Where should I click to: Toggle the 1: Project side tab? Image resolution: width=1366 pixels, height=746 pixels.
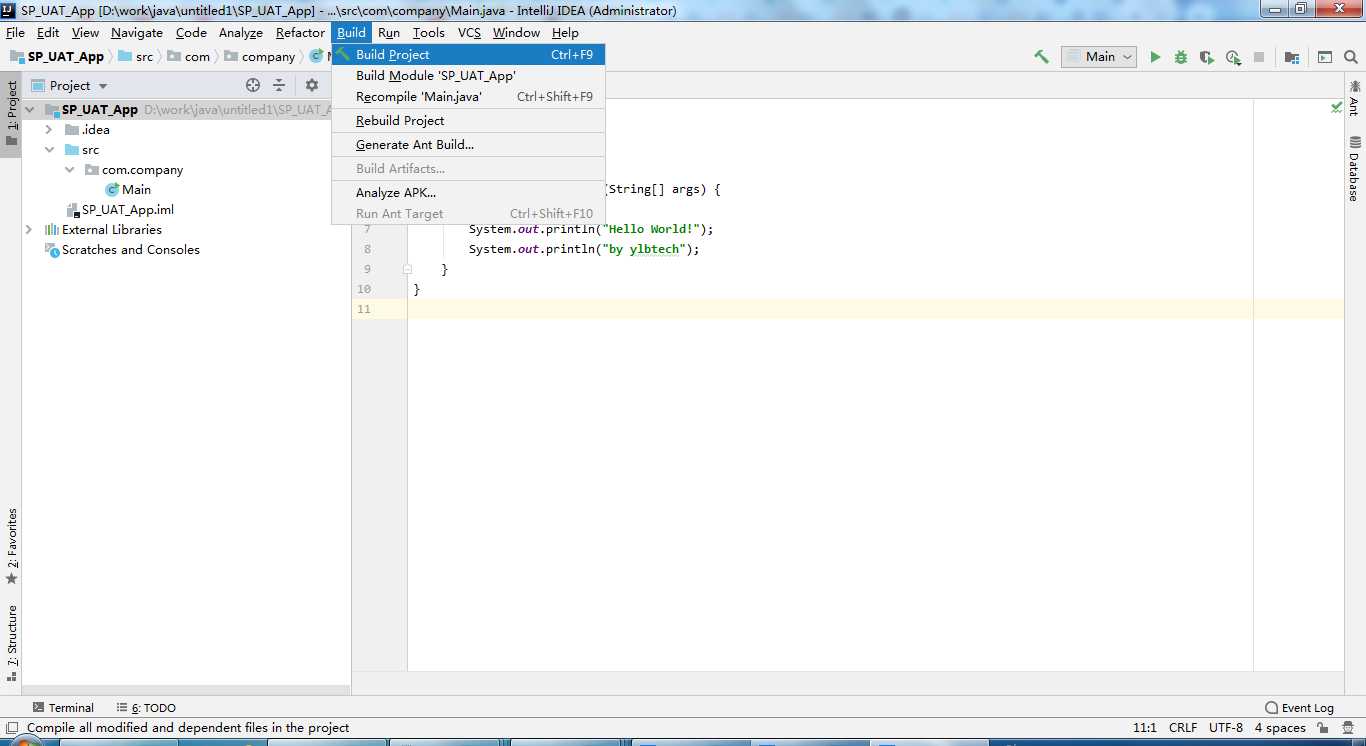click(x=11, y=113)
